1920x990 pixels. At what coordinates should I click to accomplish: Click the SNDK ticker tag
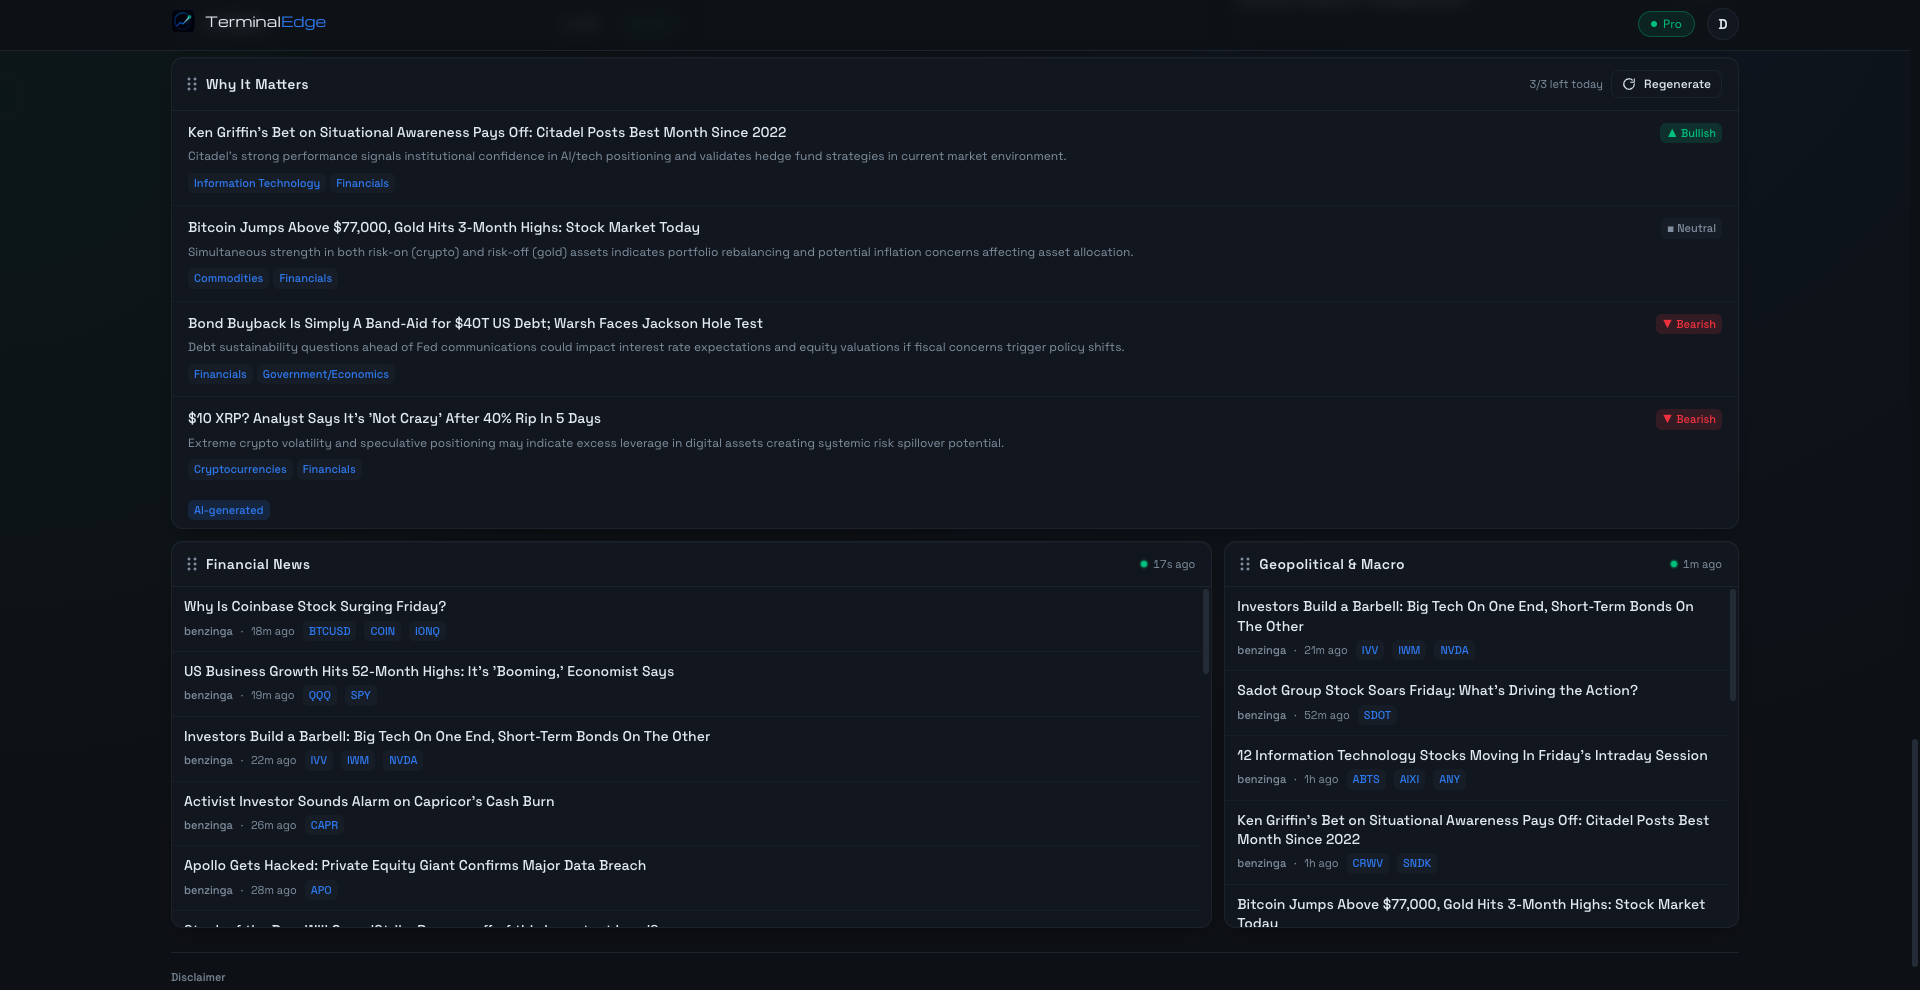pos(1417,863)
